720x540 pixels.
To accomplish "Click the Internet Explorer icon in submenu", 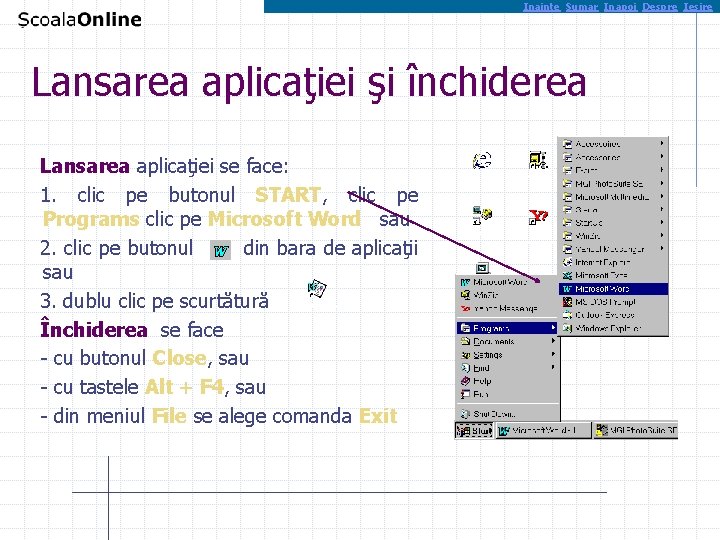I will pos(568,262).
